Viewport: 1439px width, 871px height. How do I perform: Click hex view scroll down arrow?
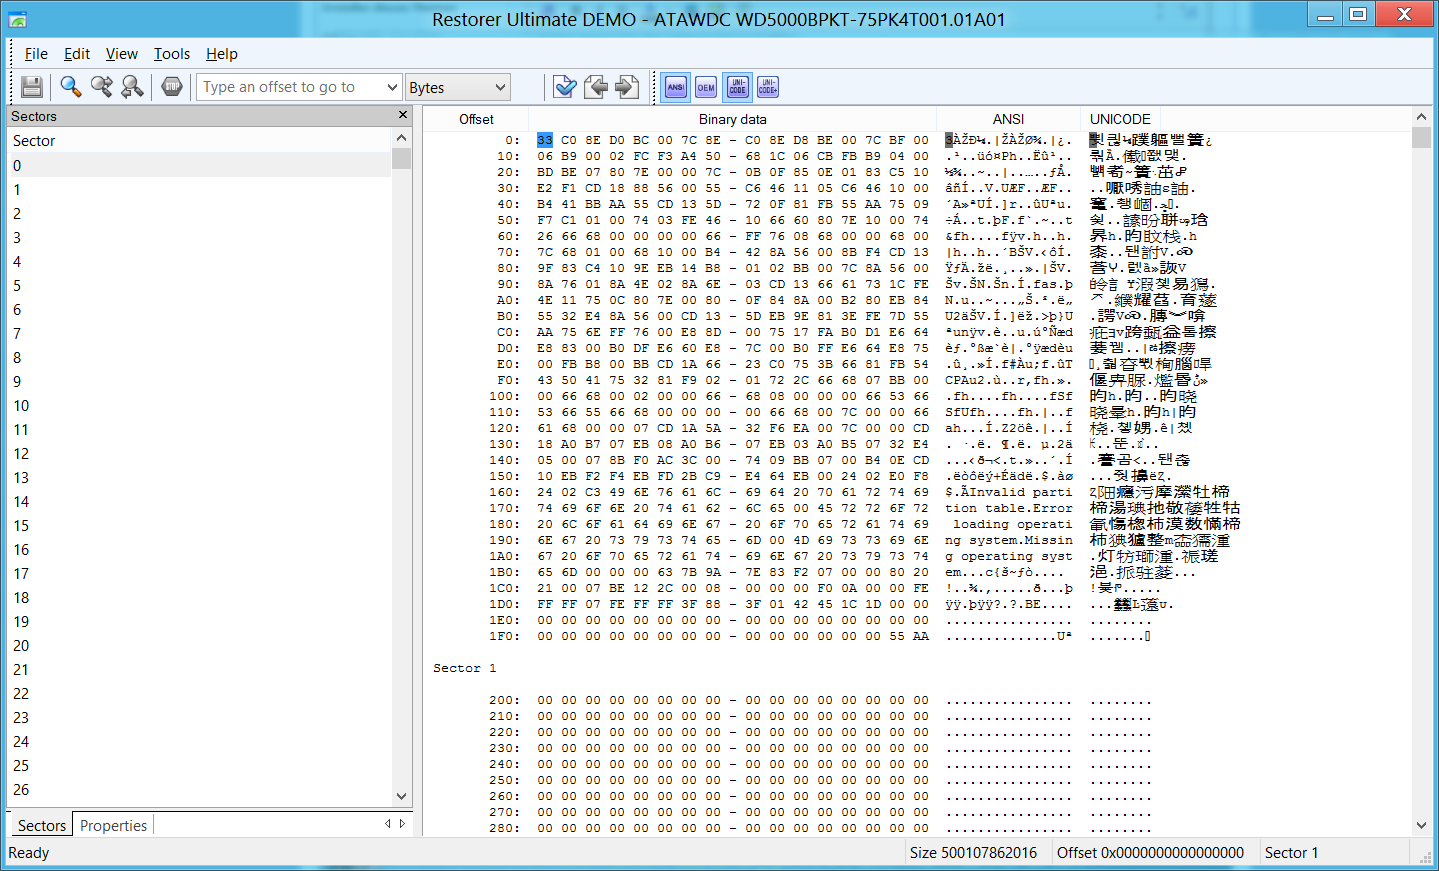pyautogui.click(x=1421, y=825)
